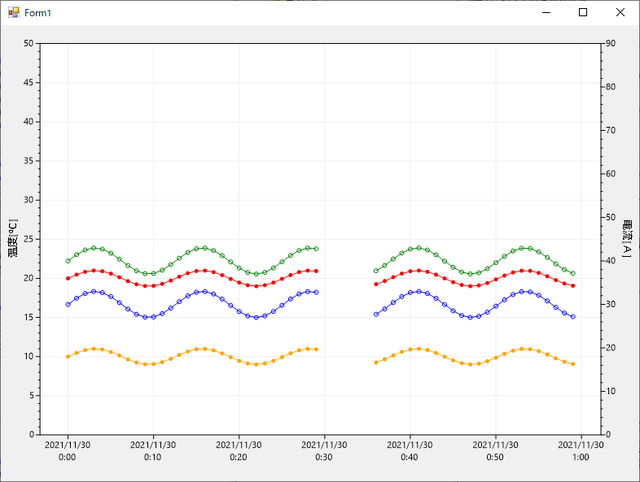The height and width of the screenshot is (482, 640).
Task: Click the 温度[℃] left axis title
Action: [12, 238]
